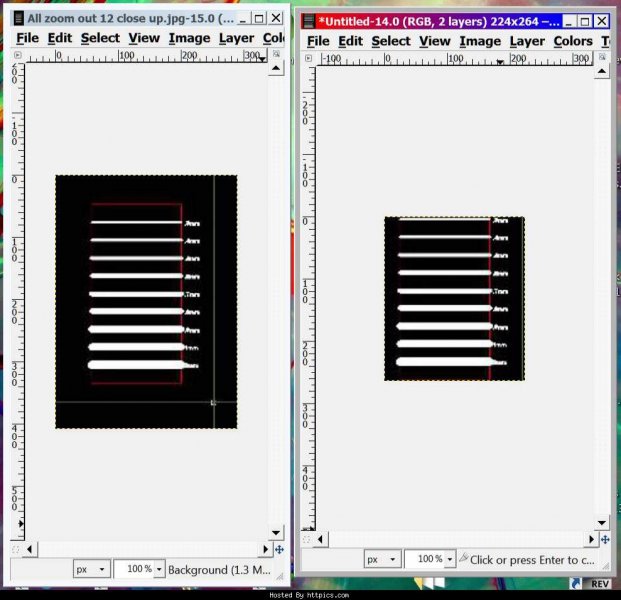Click scroll right arrow in Untitled window

pos(591,539)
